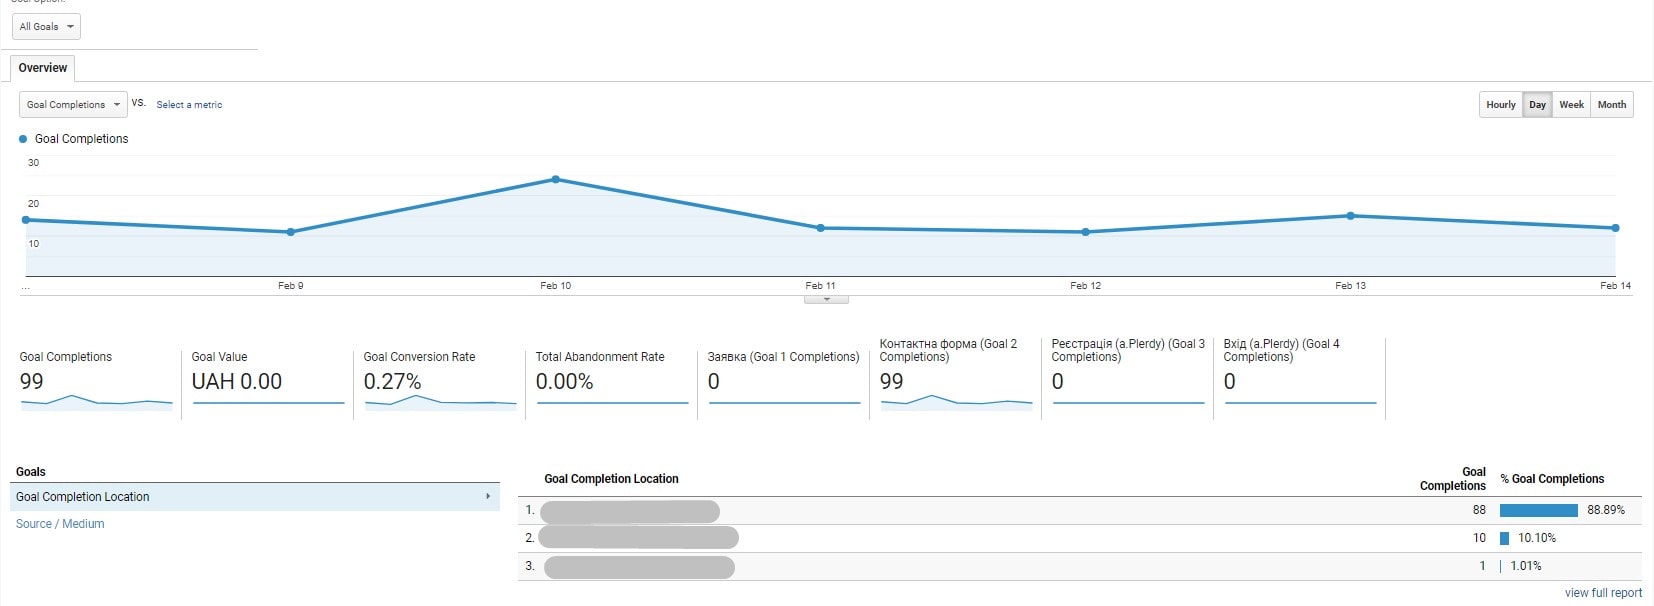Switch chart to Hourly view

click(1501, 104)
